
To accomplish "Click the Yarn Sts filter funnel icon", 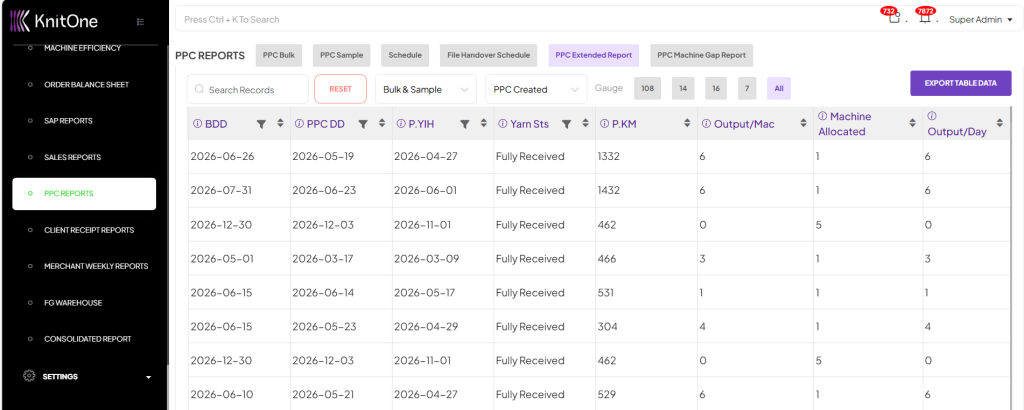I will point(566,124).
